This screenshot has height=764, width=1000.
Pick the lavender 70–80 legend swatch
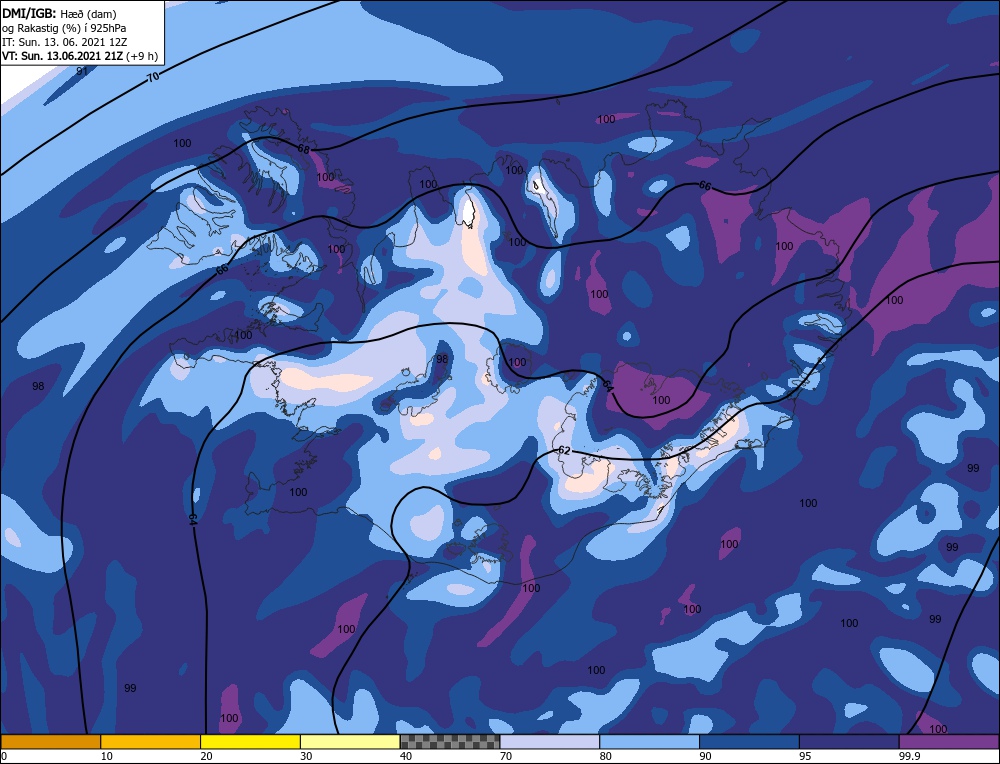(550, 742)
